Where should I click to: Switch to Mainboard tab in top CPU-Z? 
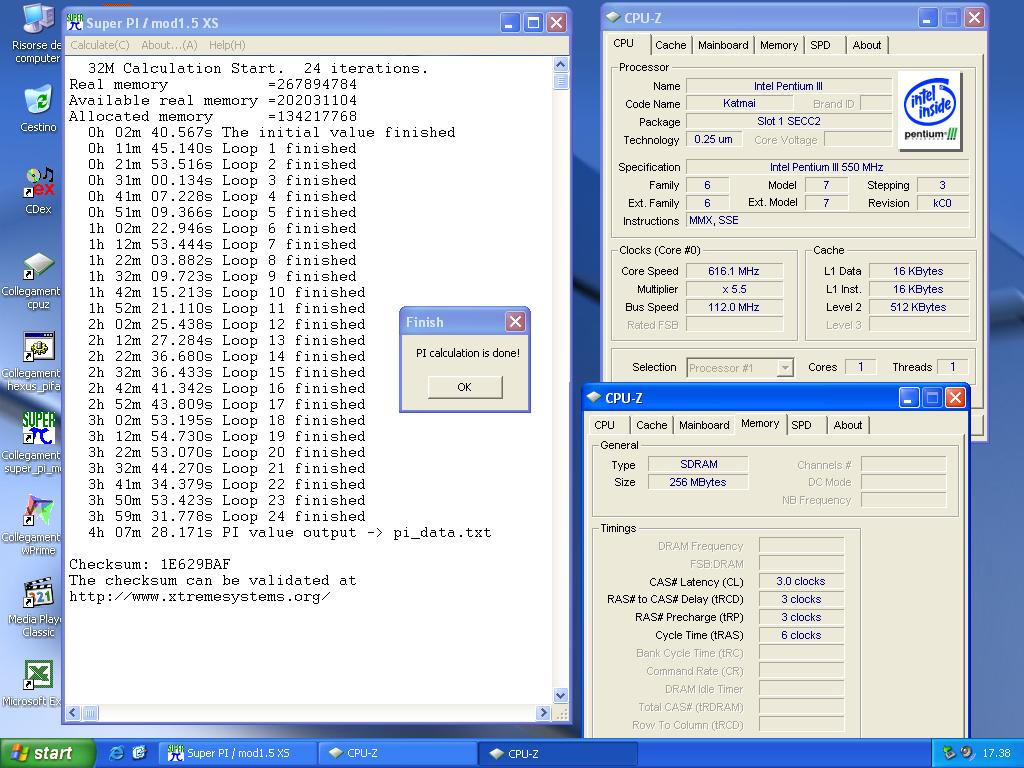(723, 45)
